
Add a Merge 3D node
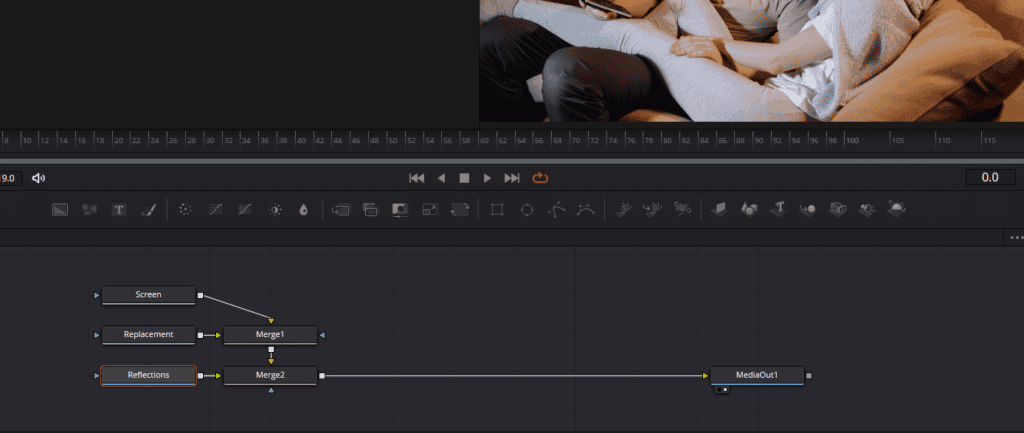click(x=808, y=209)
